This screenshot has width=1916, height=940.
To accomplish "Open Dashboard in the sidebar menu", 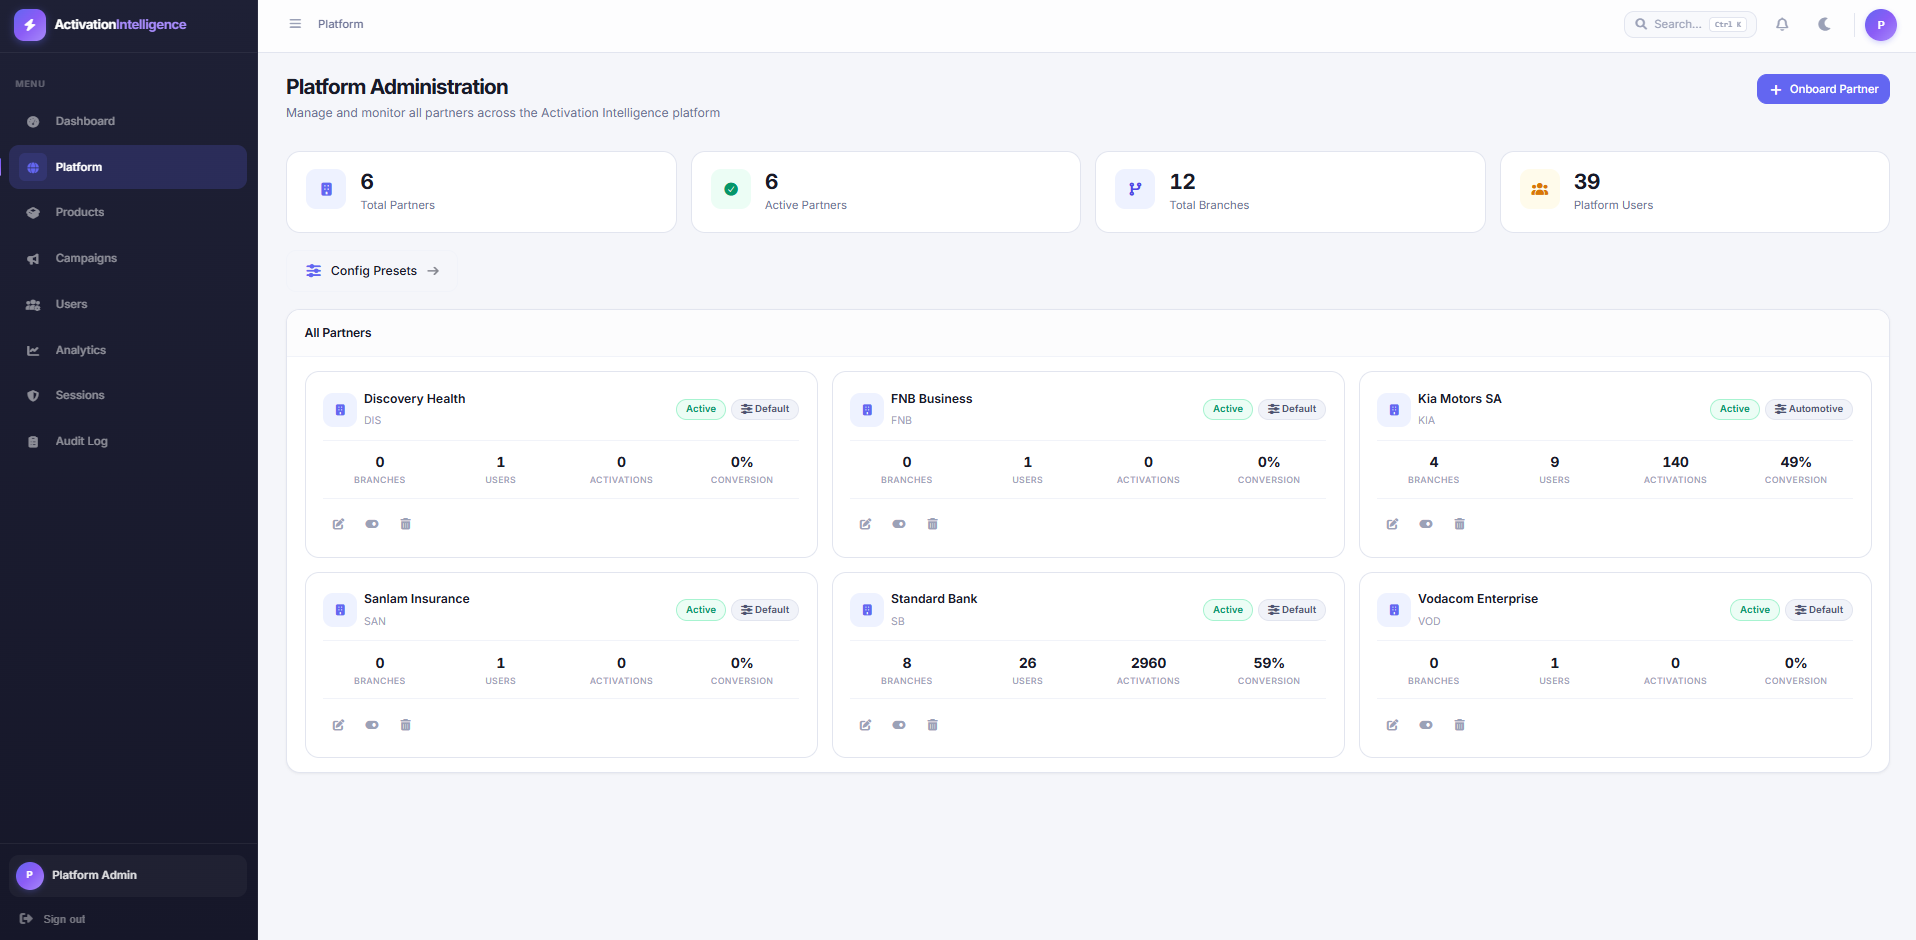I will pyautogui.click(x=128, y=121).
